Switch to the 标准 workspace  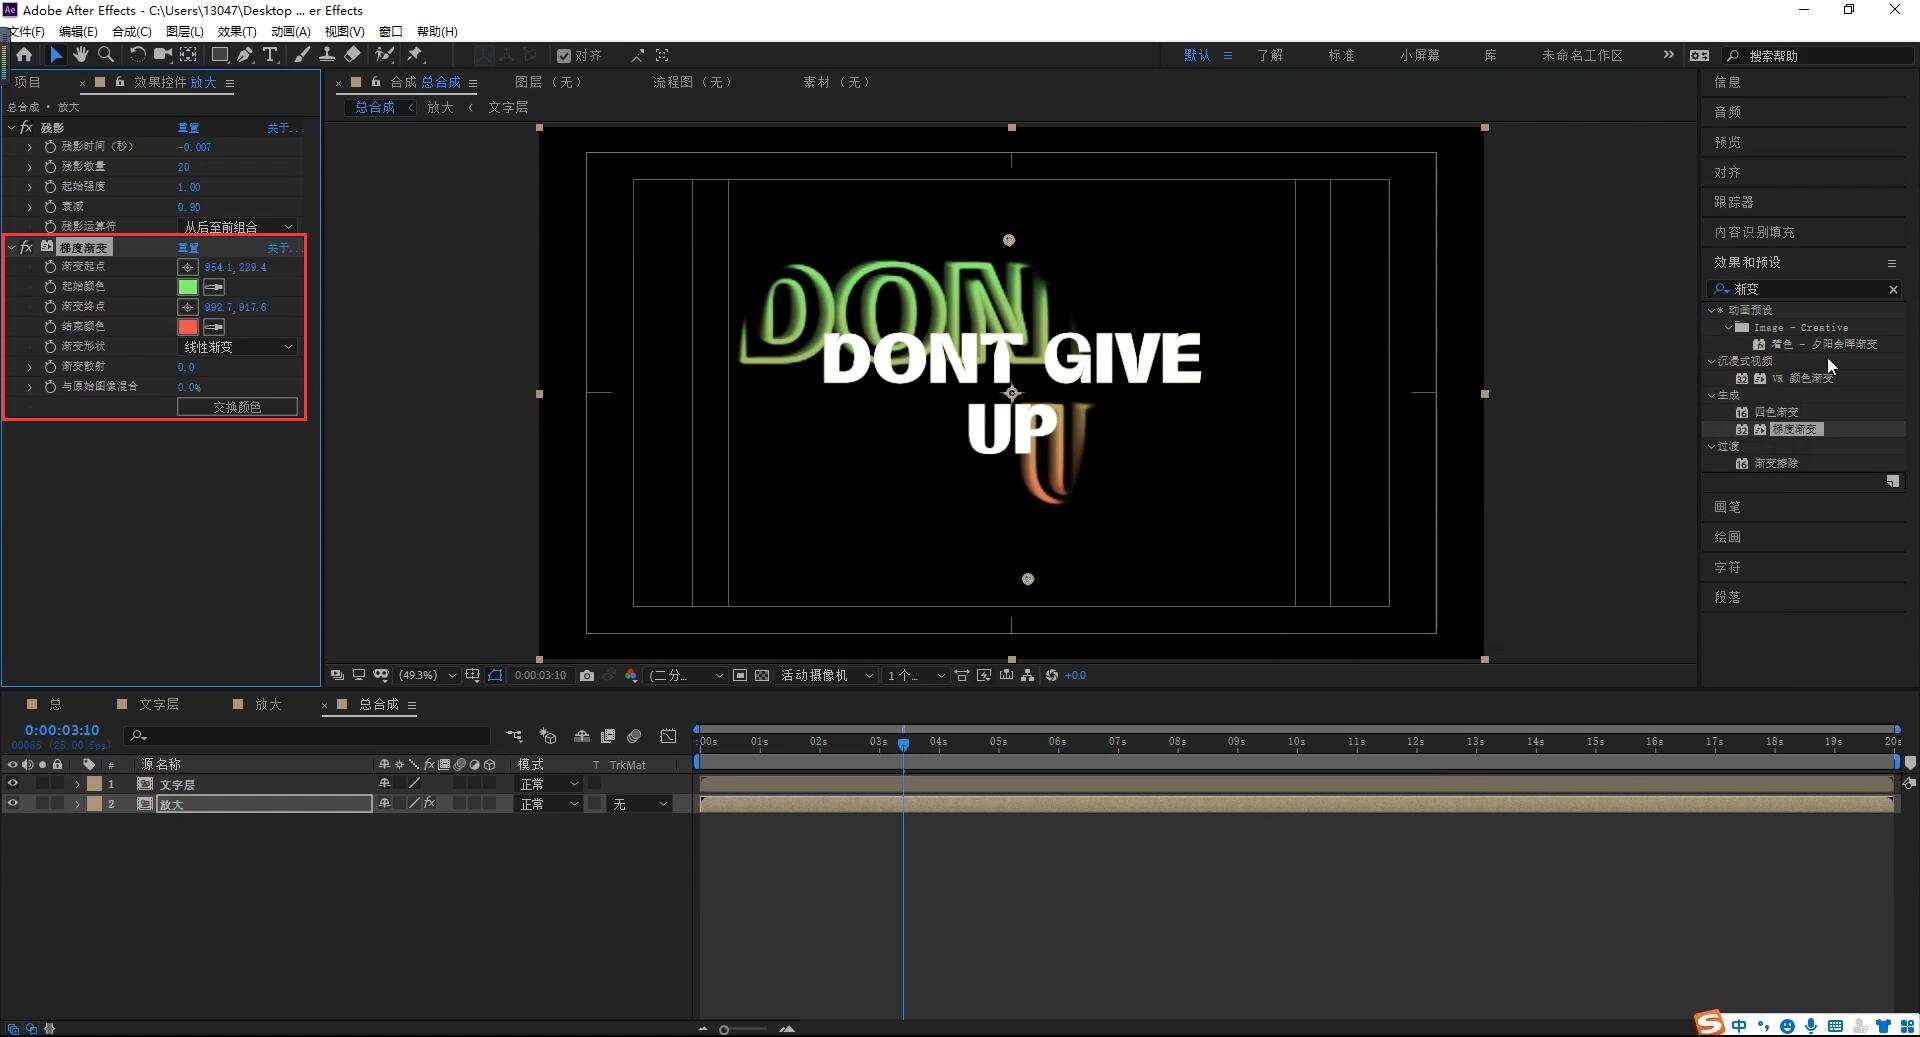point(1341,56)
